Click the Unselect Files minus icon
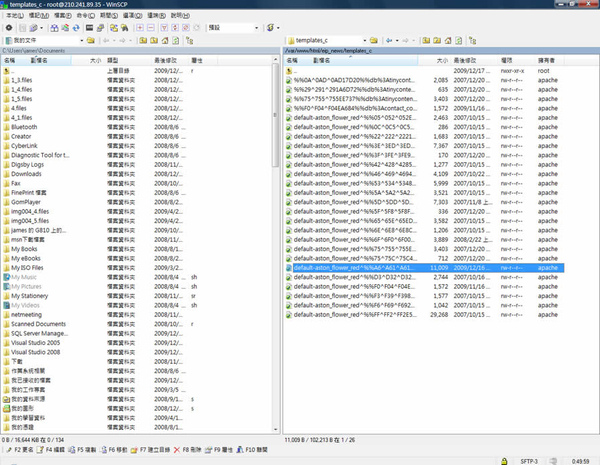Screen dimensions: 600x465 [150, 28]
